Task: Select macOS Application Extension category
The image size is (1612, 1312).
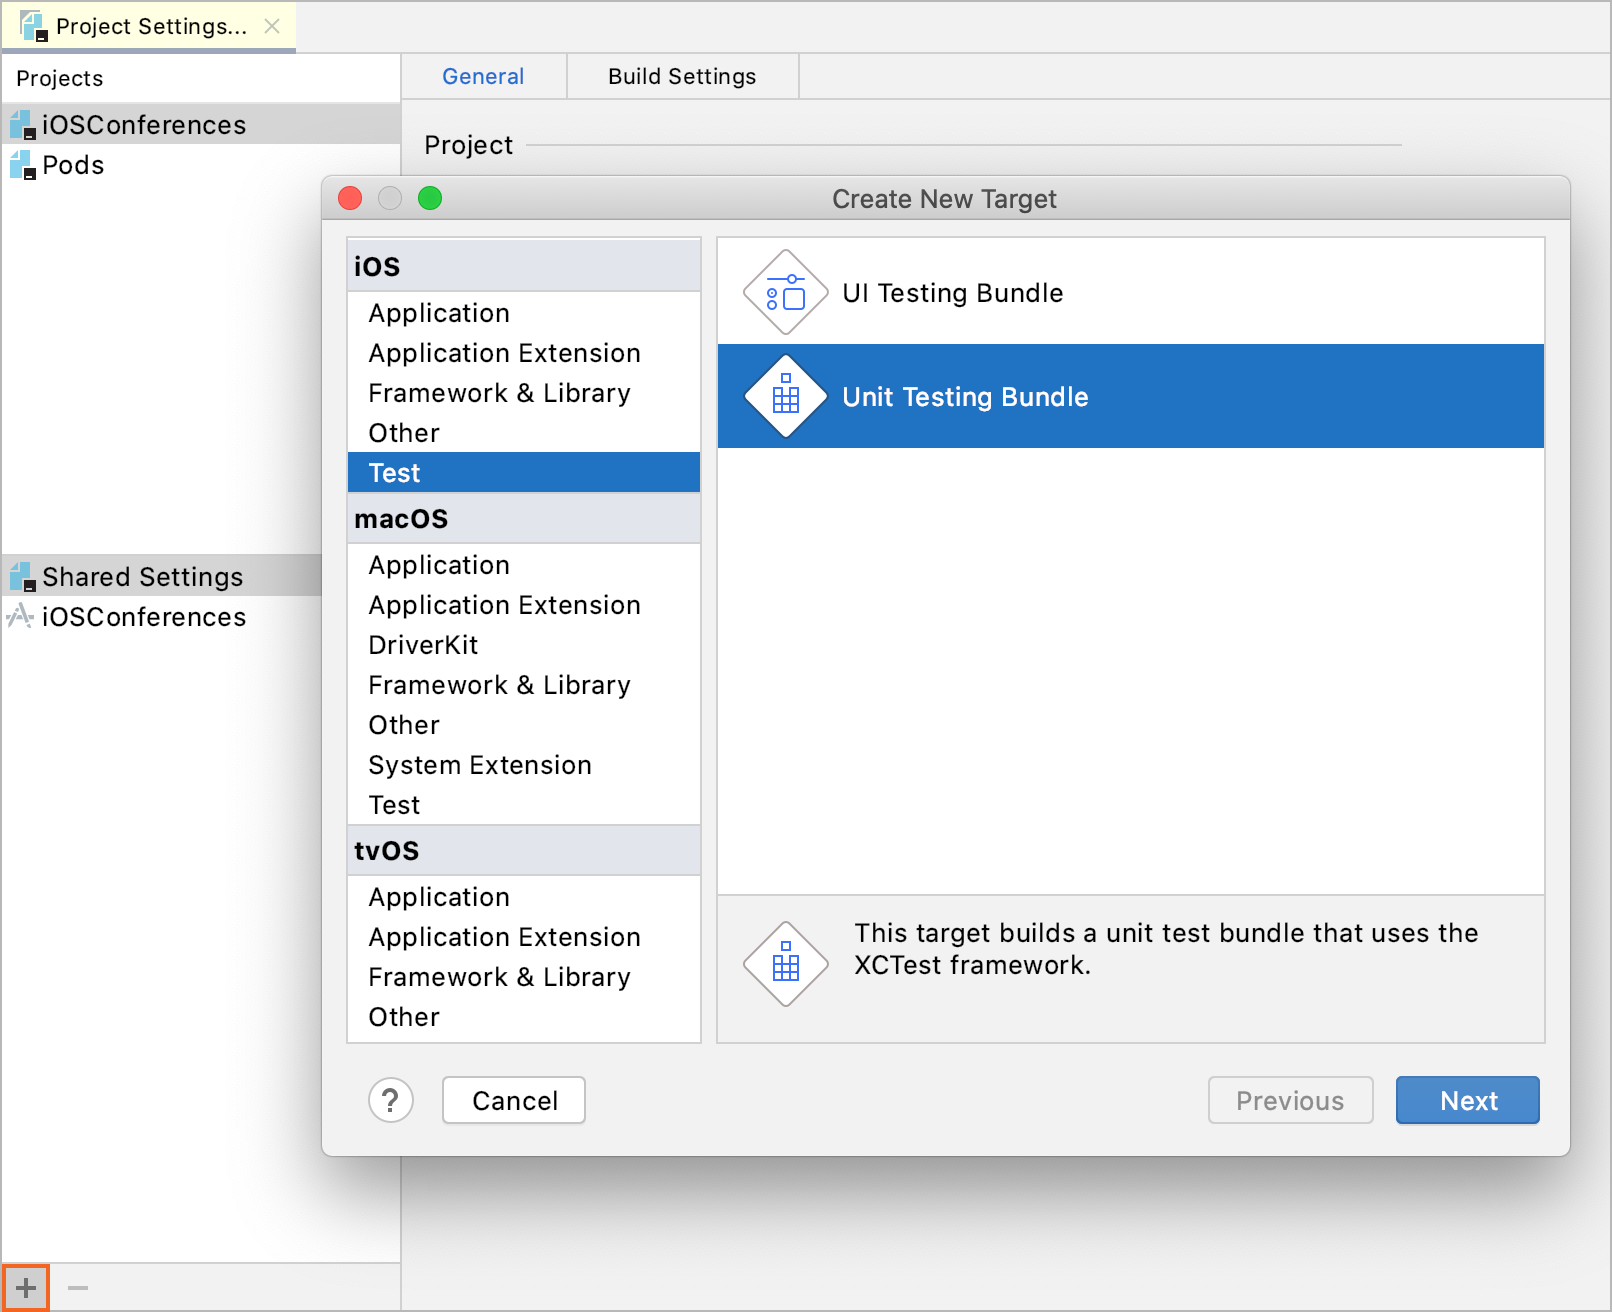Action: click(524, 605)
